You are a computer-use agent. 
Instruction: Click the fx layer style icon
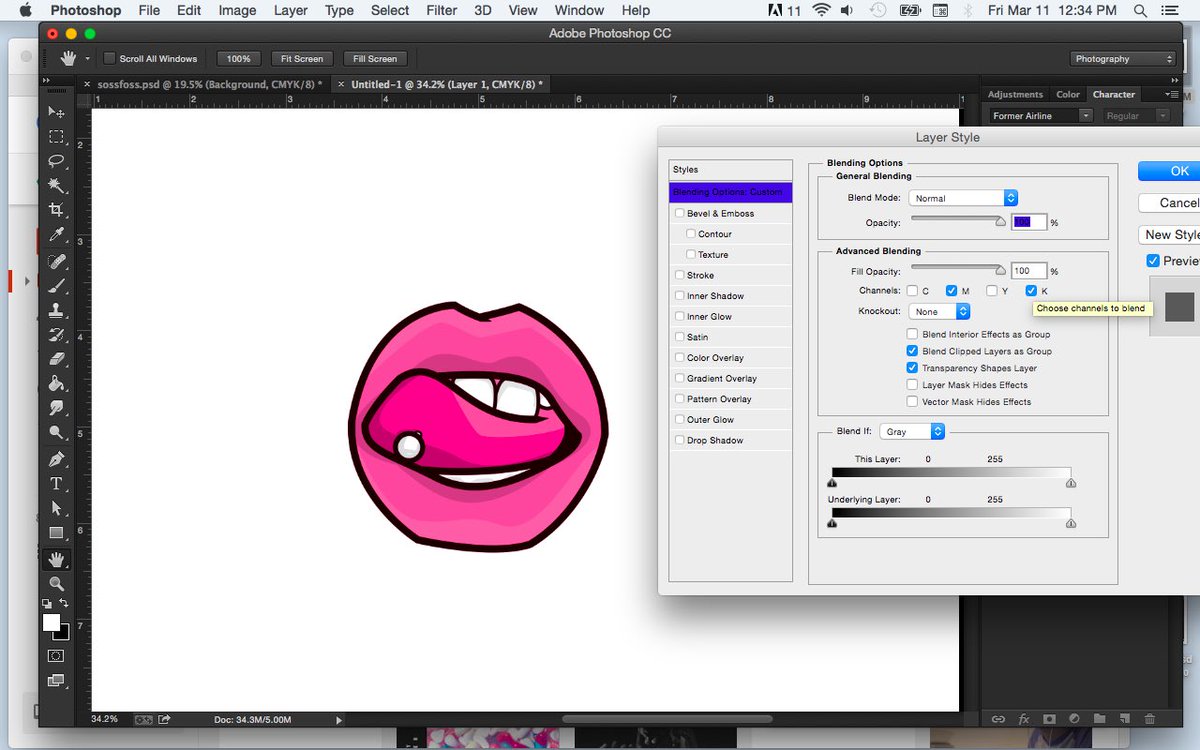tap(1023, 718)
